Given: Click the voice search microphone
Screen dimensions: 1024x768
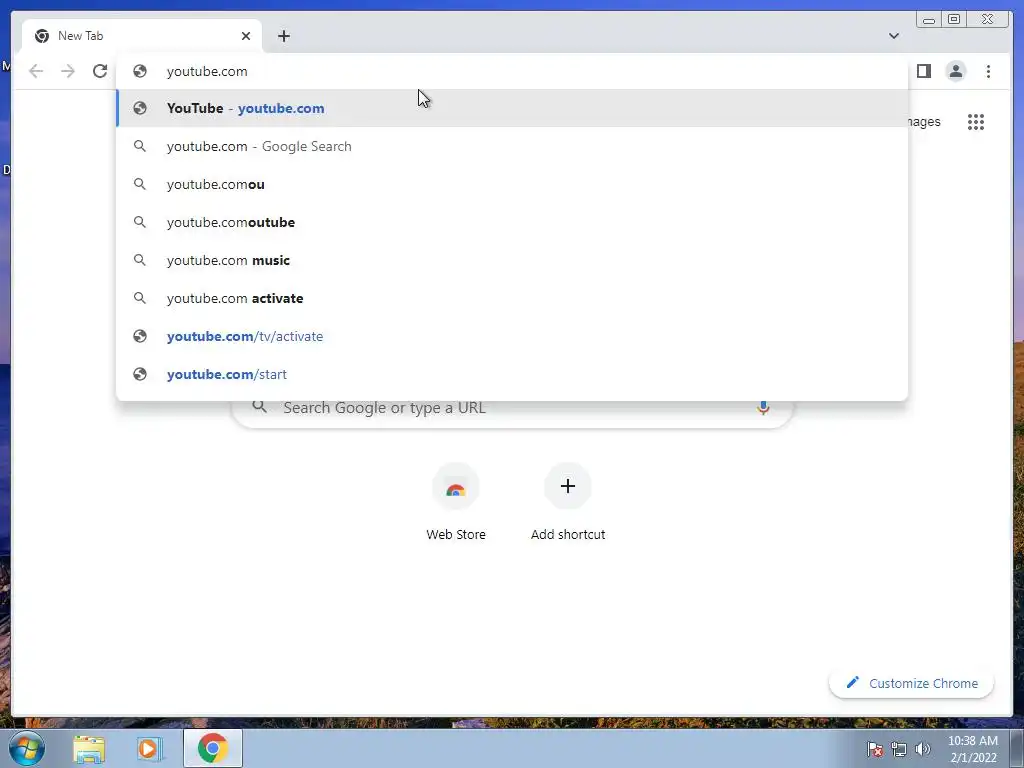Looking at the screenshot, I should coord(763,408).
